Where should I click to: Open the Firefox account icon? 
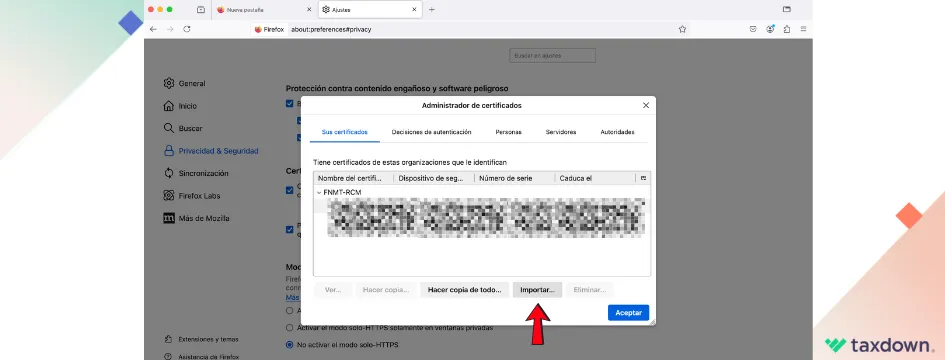tap(770, 29)
